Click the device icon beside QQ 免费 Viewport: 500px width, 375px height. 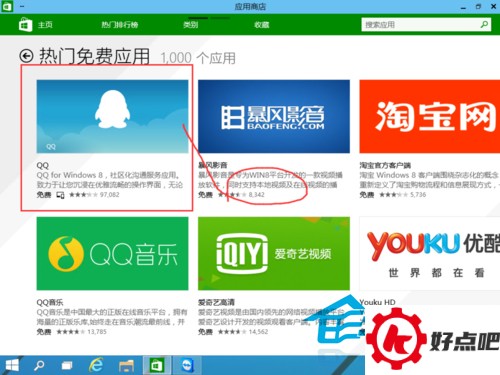tap(60, 195)
